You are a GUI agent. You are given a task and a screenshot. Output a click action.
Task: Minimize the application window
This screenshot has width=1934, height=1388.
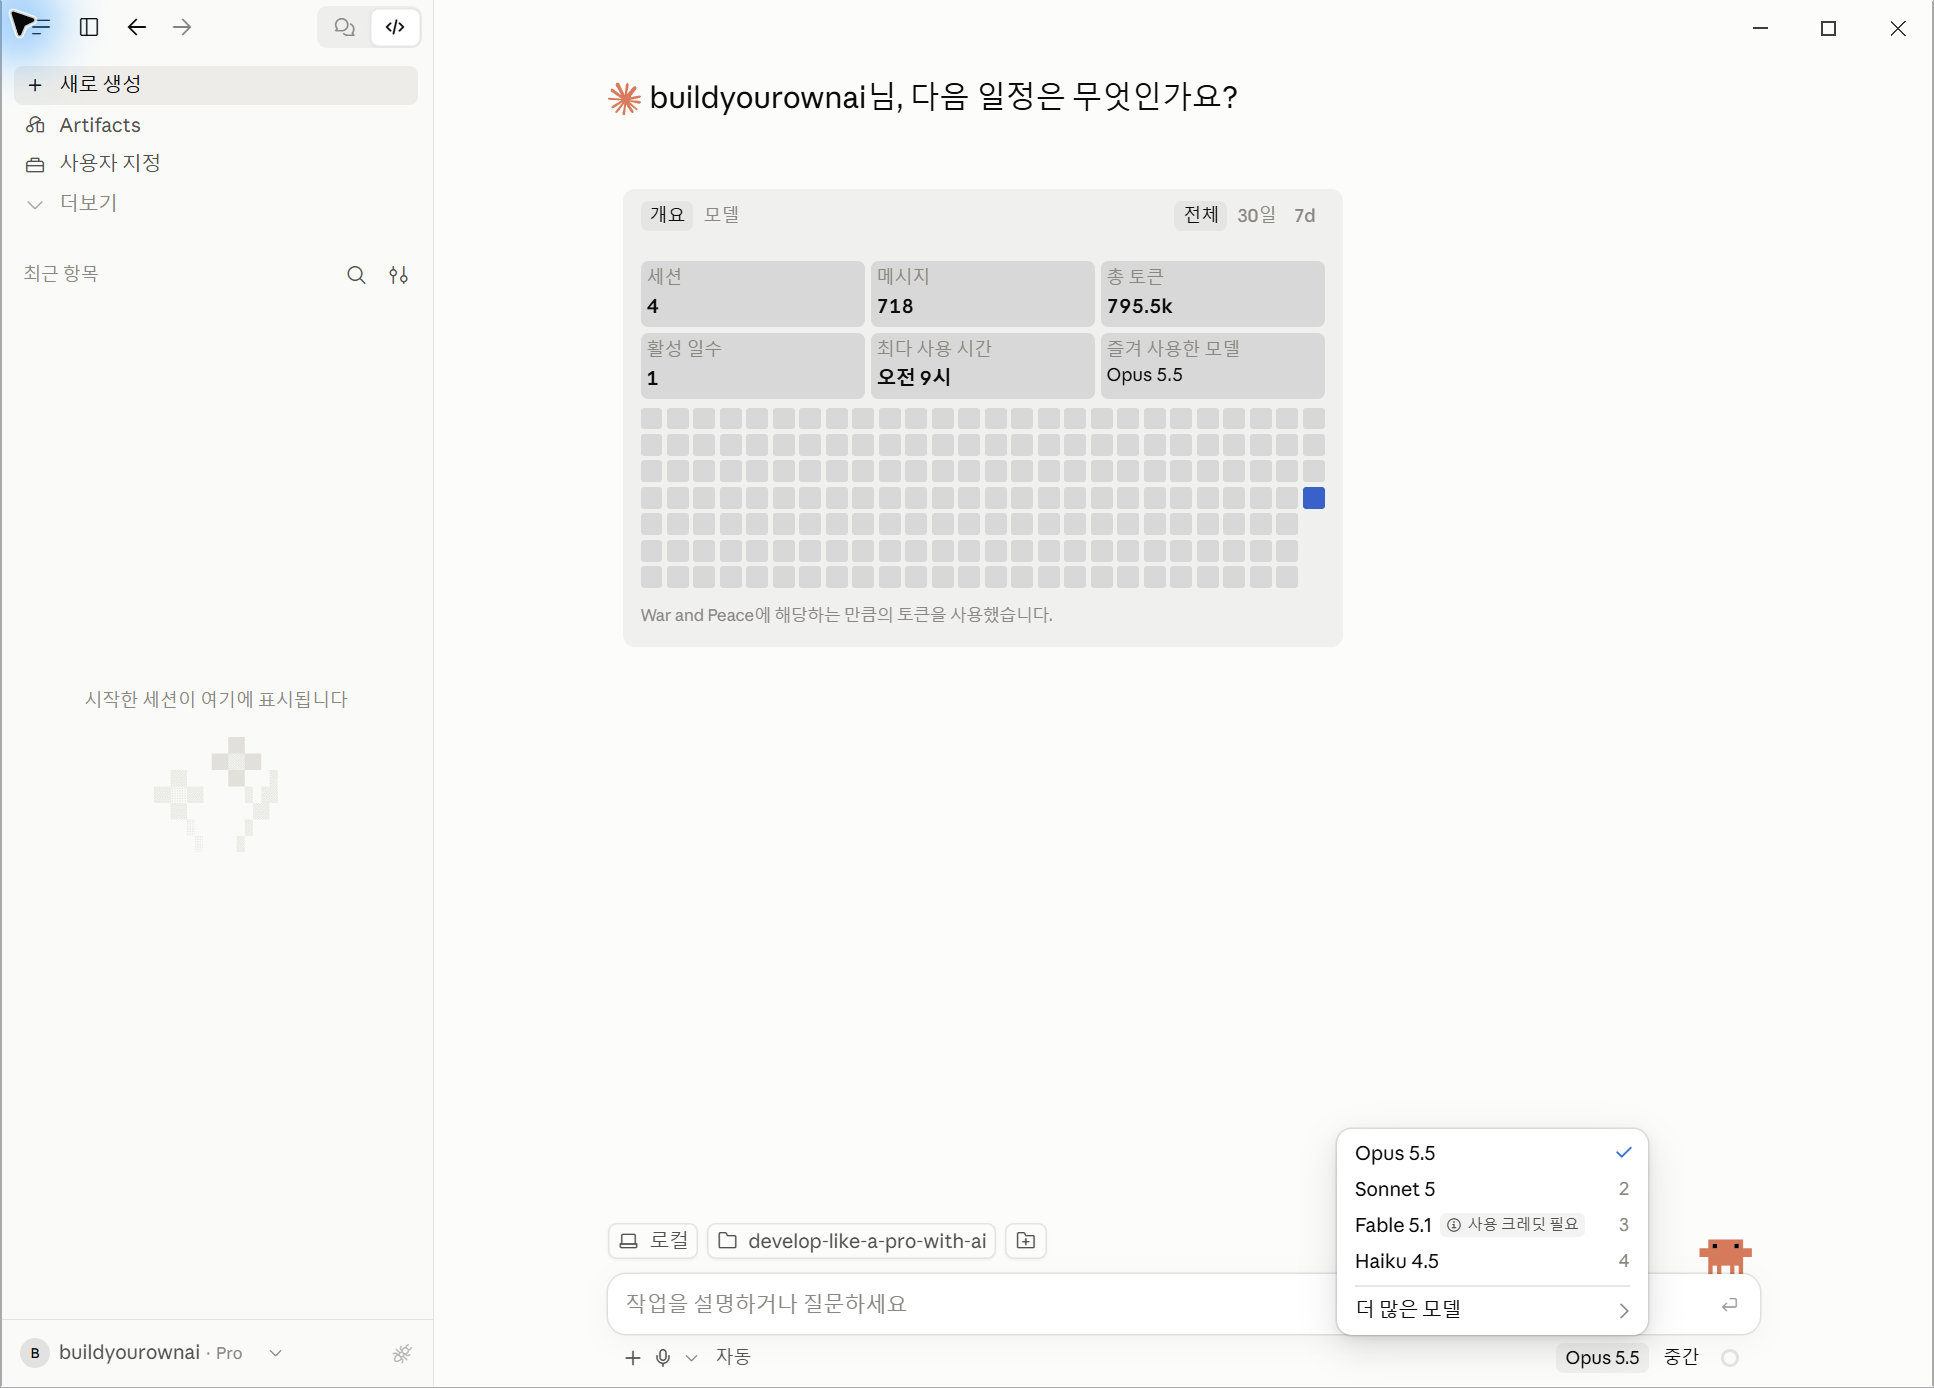(1761, 28)
